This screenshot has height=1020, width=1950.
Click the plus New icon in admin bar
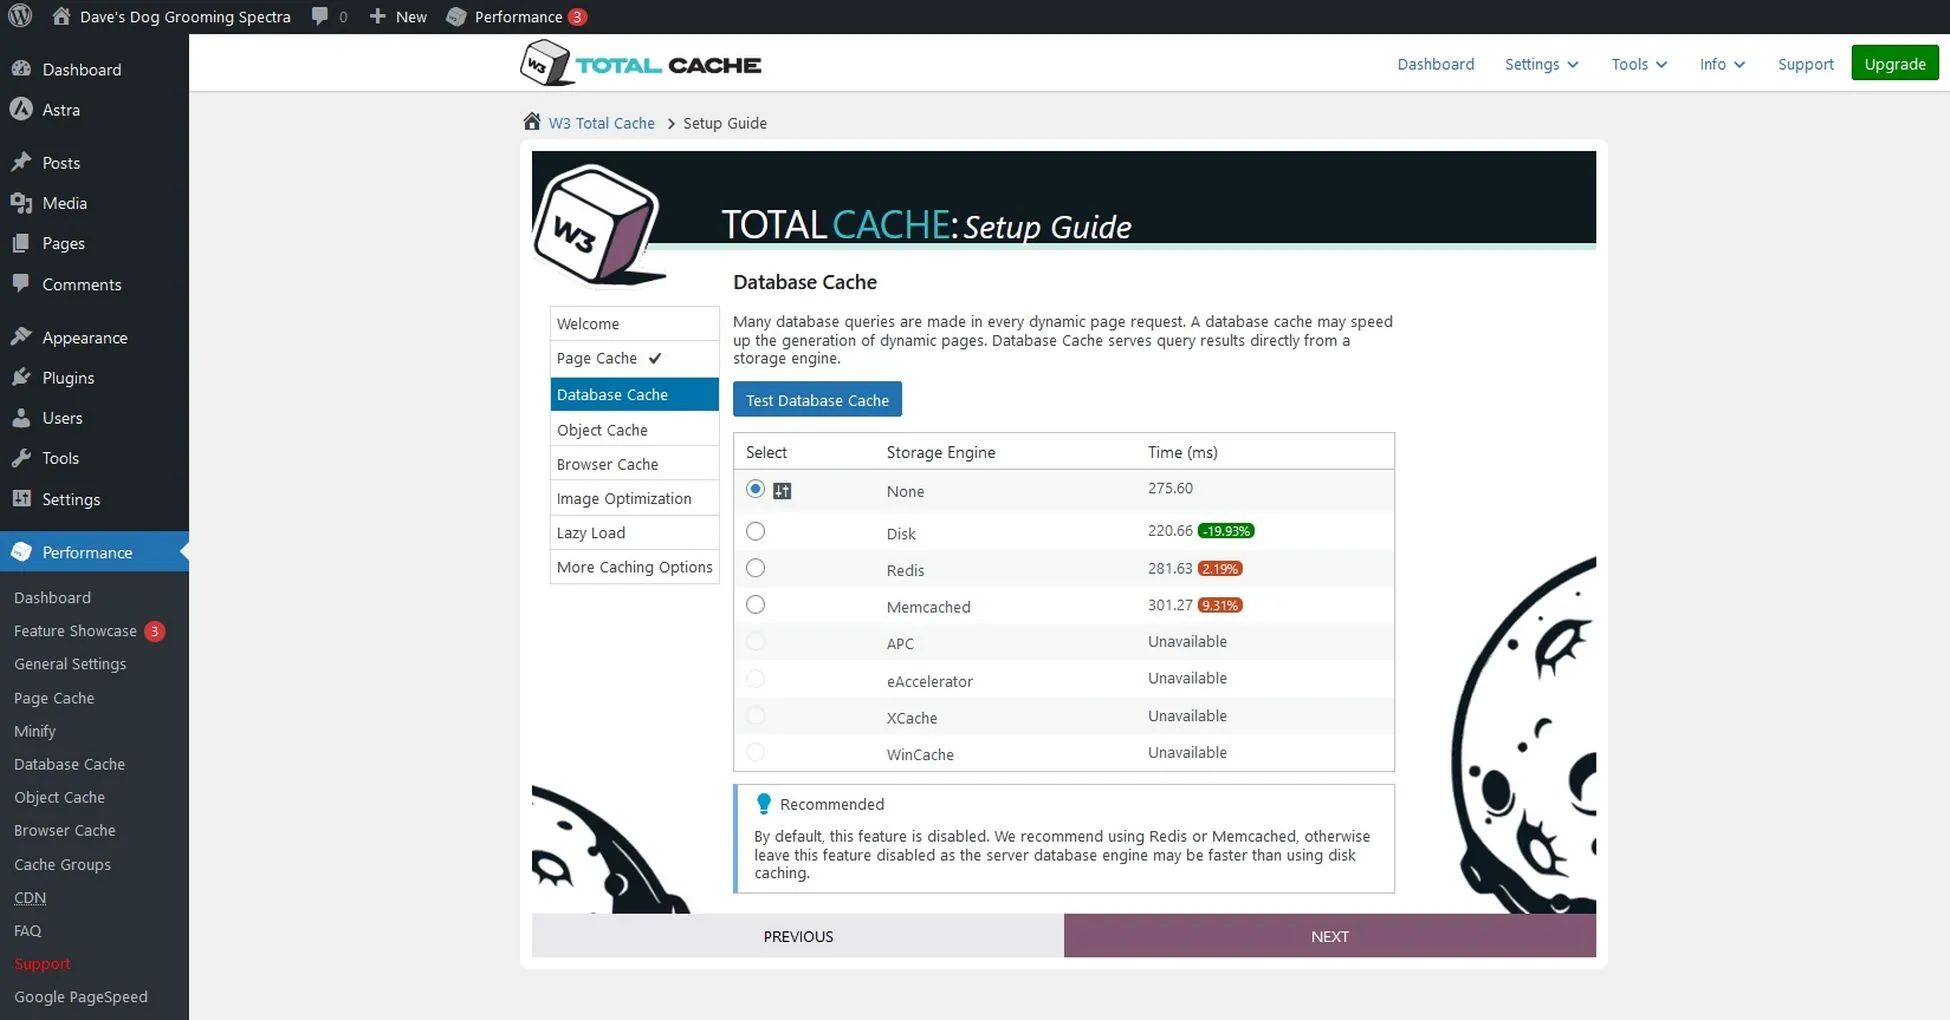tap(377, 16)
